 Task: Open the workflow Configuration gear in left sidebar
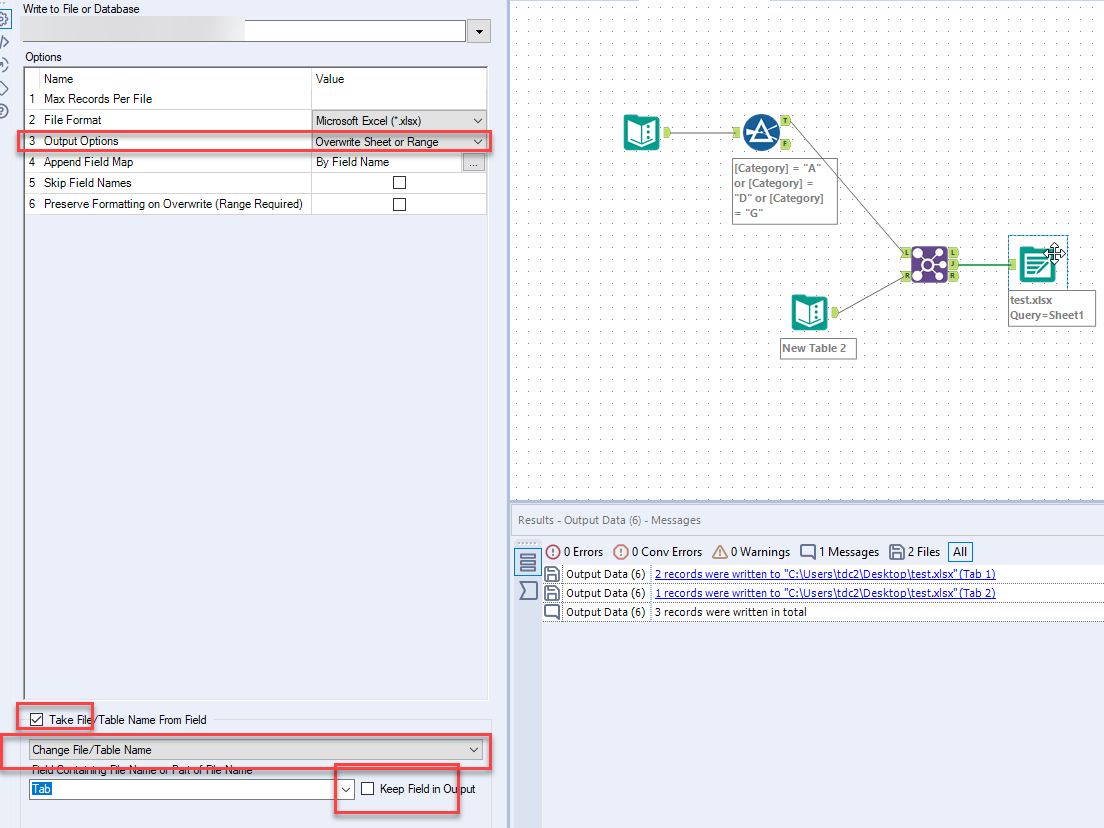[x=8, y=19]
